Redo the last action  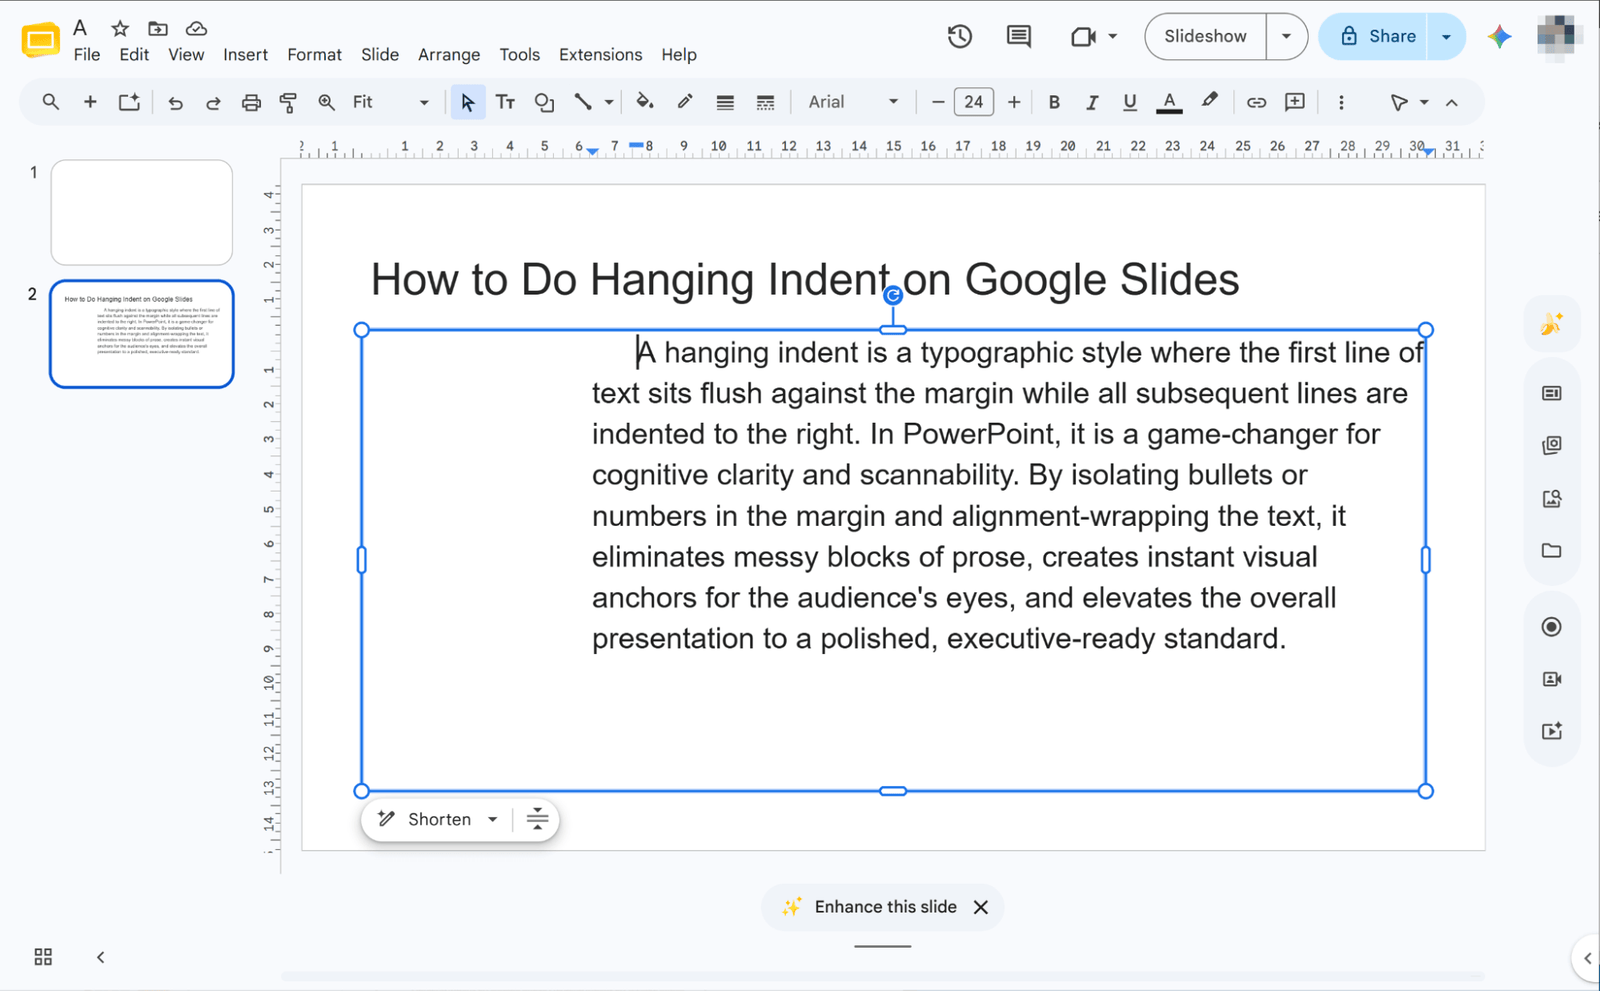click(x=213, y=102)
